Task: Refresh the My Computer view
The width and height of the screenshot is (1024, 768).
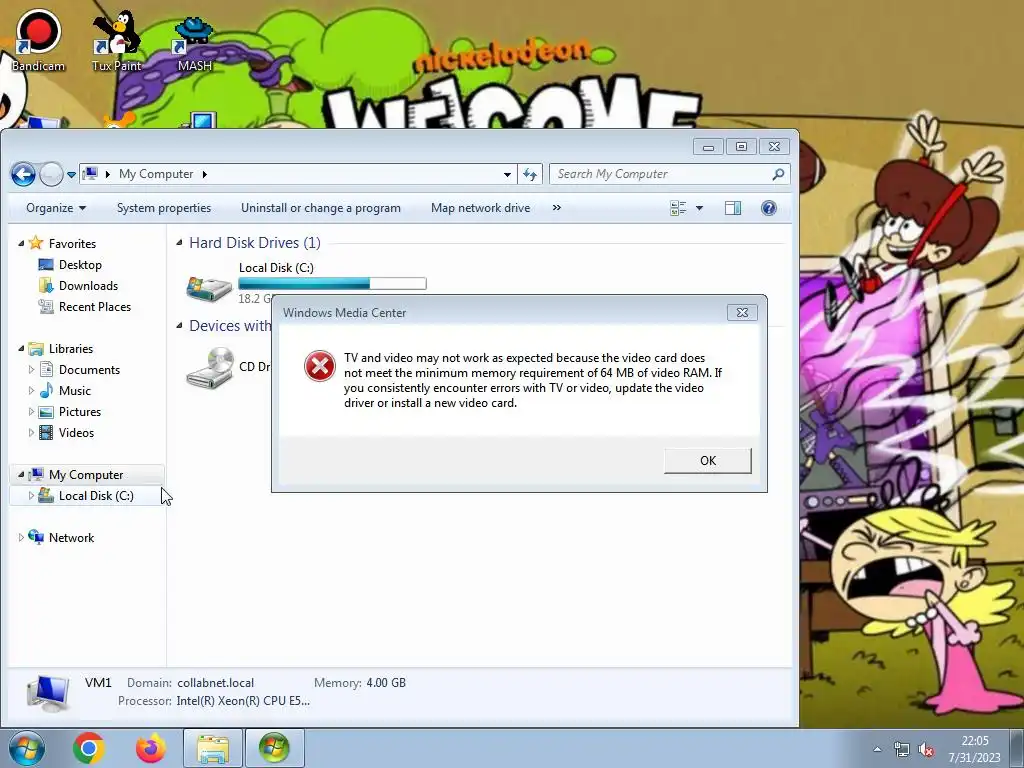Action: tap(530, 174)
